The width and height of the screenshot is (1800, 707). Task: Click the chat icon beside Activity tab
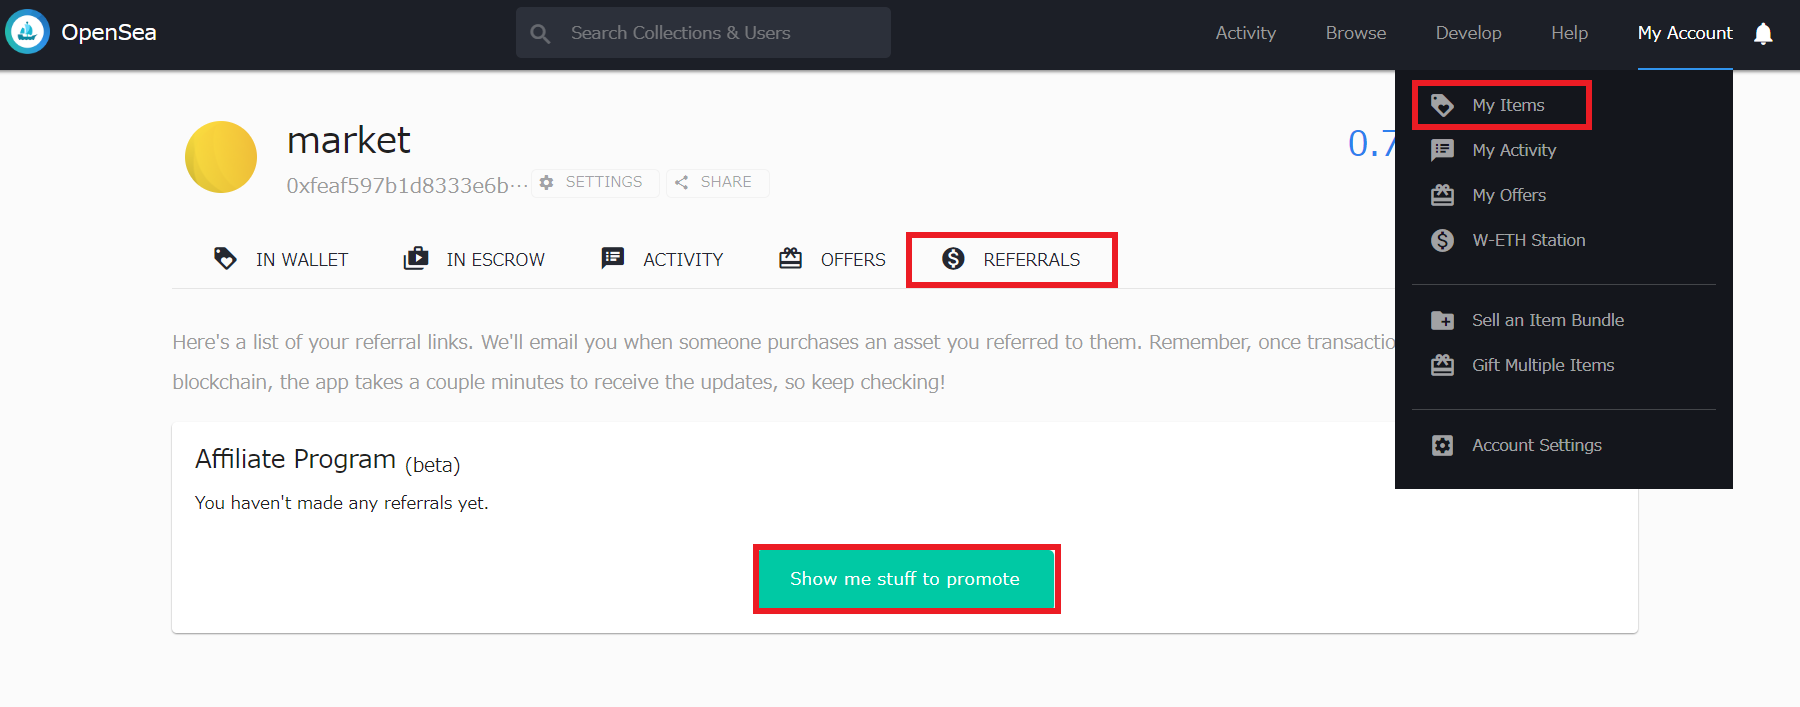pos(612,258)
